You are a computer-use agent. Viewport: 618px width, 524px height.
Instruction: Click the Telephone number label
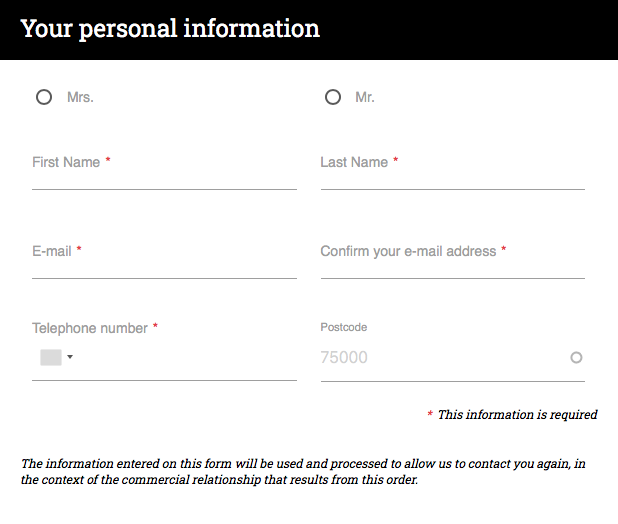pos(90,328)
